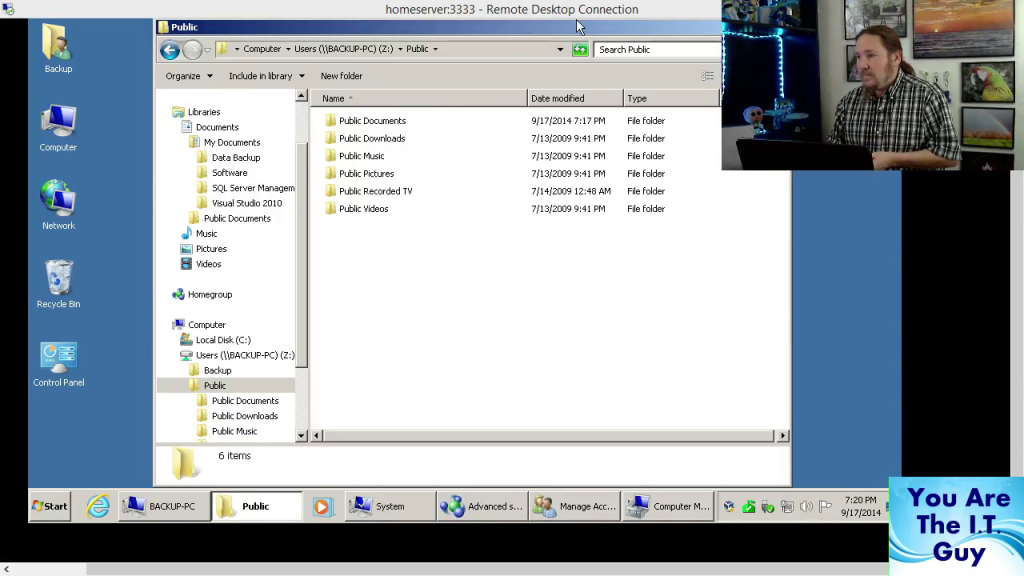Switch to Advanced sharing taskbar window
The image size is (1024, 576).
click(x=482, y=506)
